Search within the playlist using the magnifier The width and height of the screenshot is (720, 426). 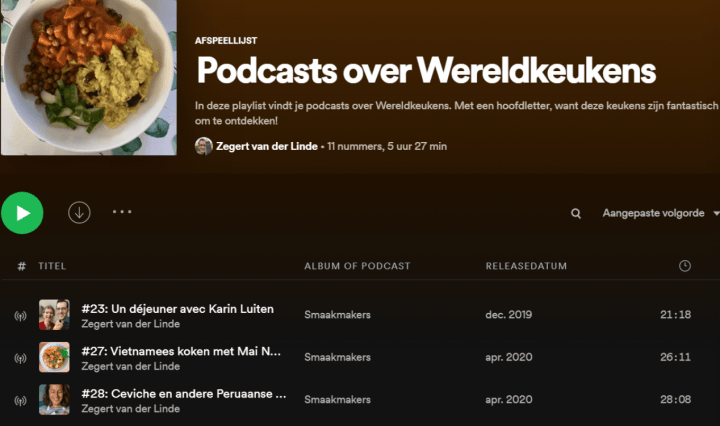coord(576,213)
